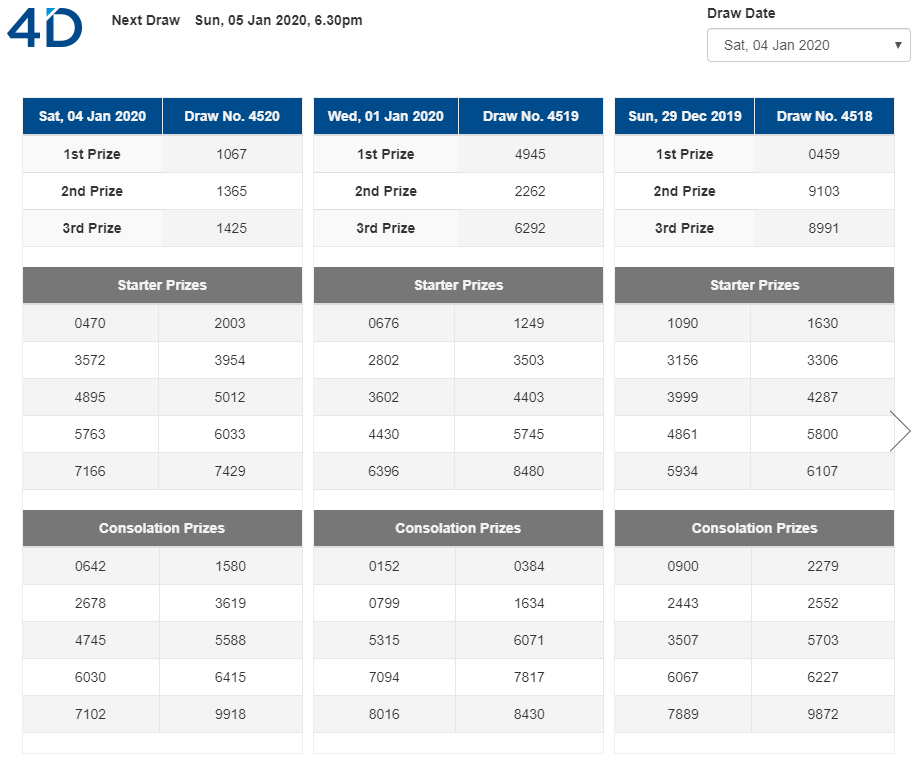Select starter number 1090
This screenshot has height=782, width=918.
683,323
